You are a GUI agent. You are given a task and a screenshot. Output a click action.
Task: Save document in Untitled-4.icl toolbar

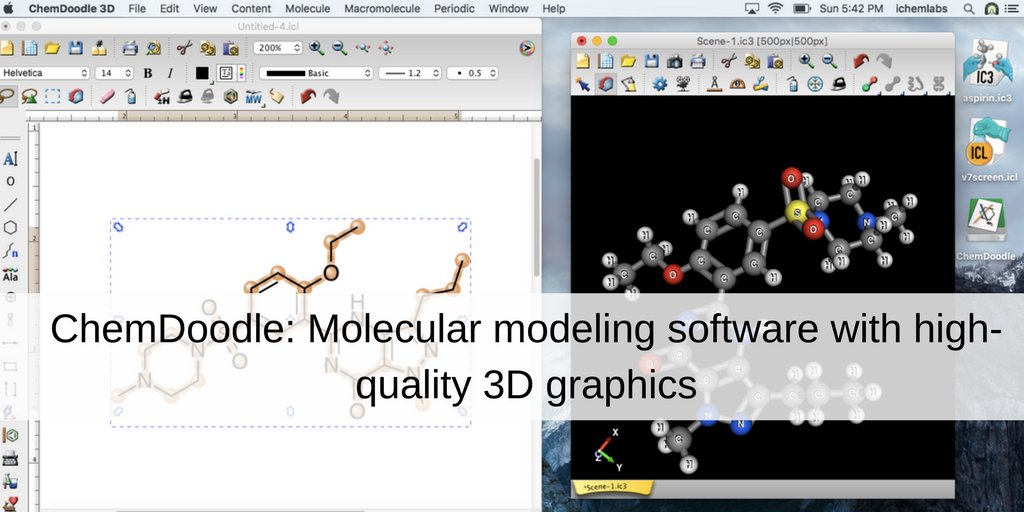point(76,48)
